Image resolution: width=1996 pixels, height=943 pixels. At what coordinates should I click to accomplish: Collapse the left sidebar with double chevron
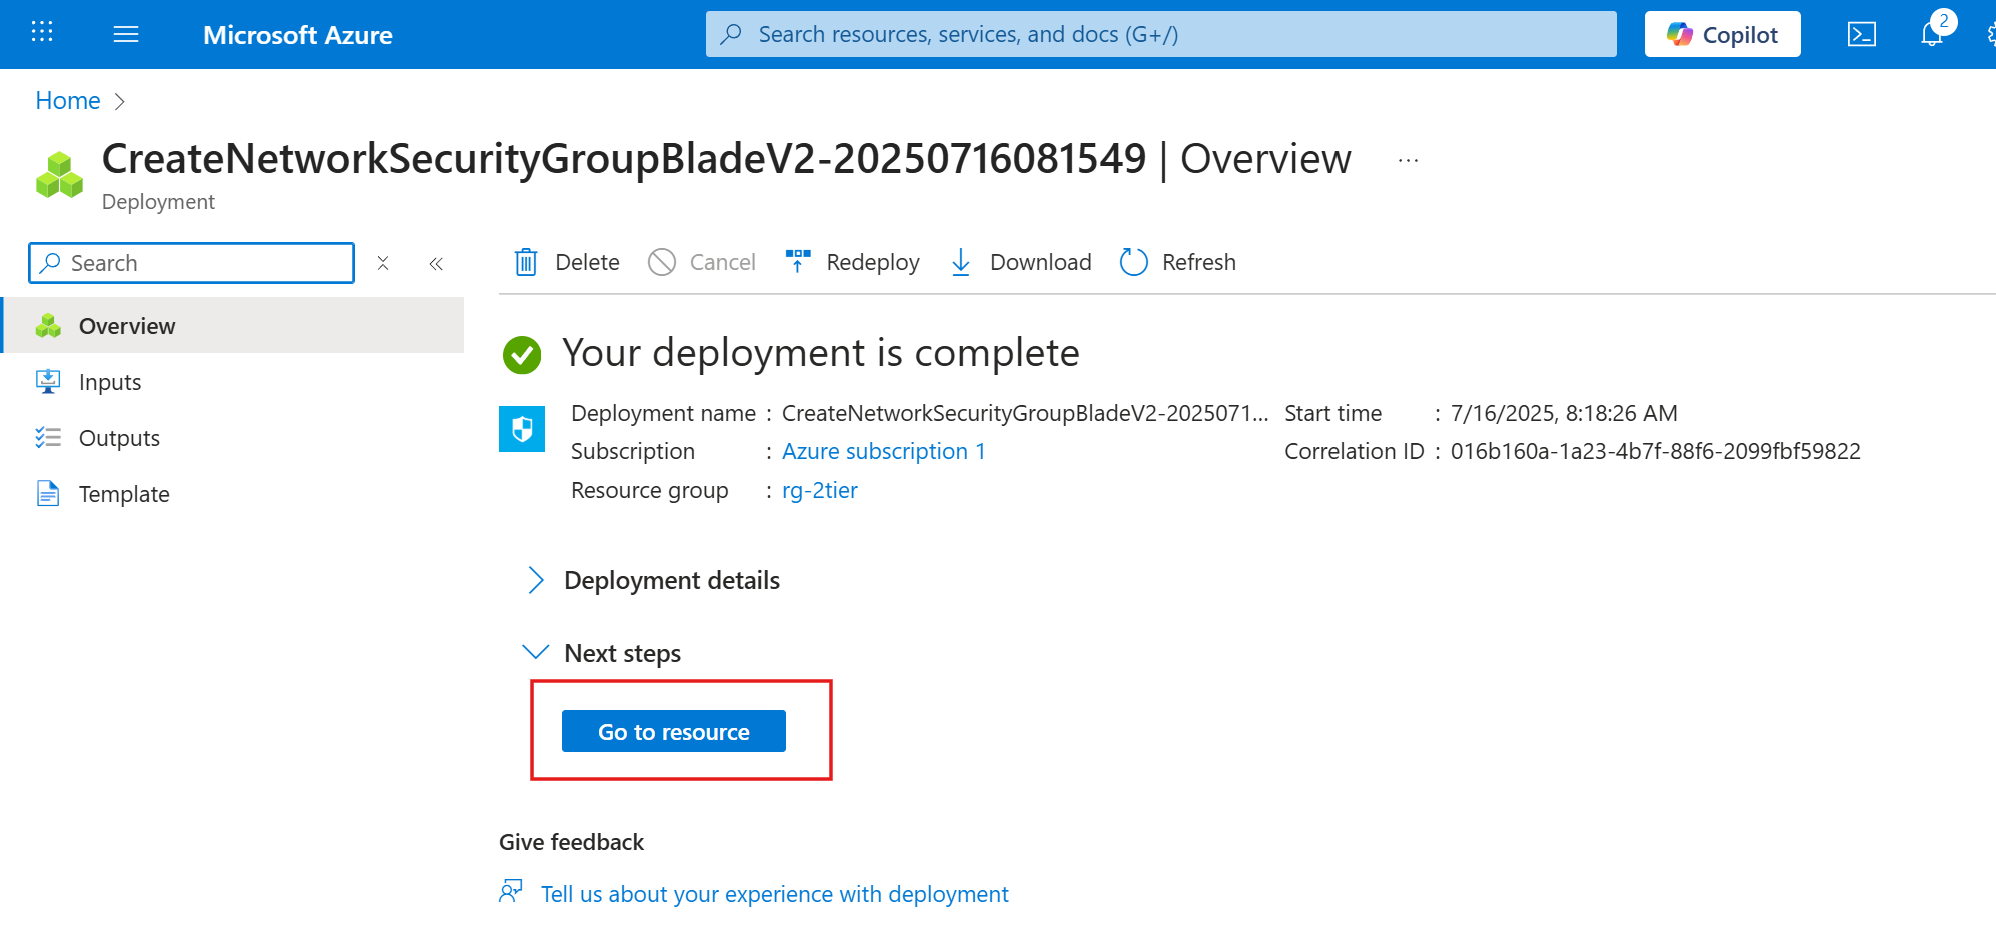436,264
